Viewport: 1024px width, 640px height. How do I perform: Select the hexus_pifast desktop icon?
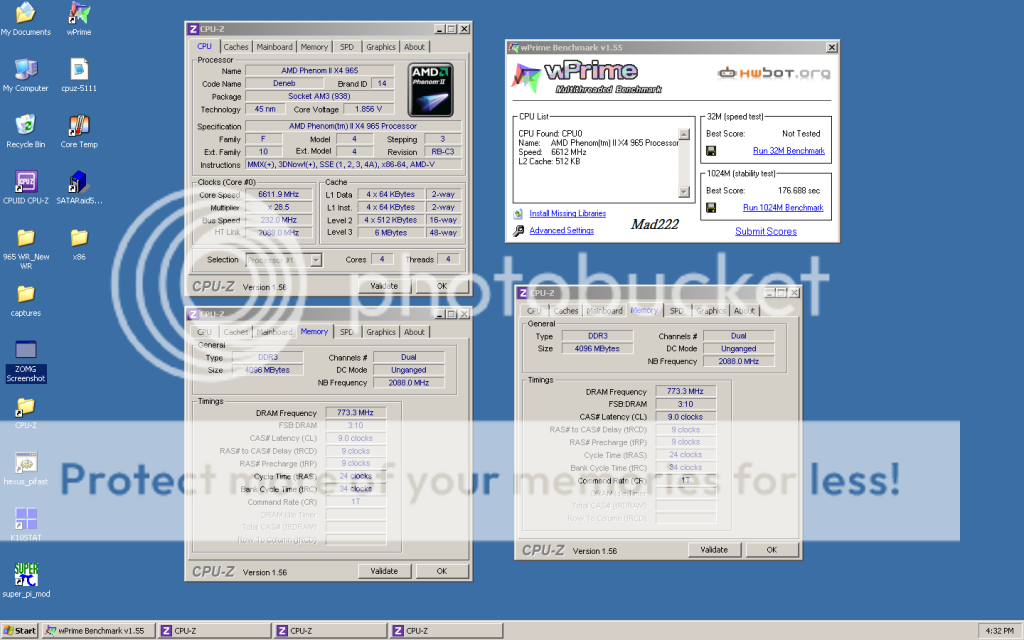click(26, 463)
